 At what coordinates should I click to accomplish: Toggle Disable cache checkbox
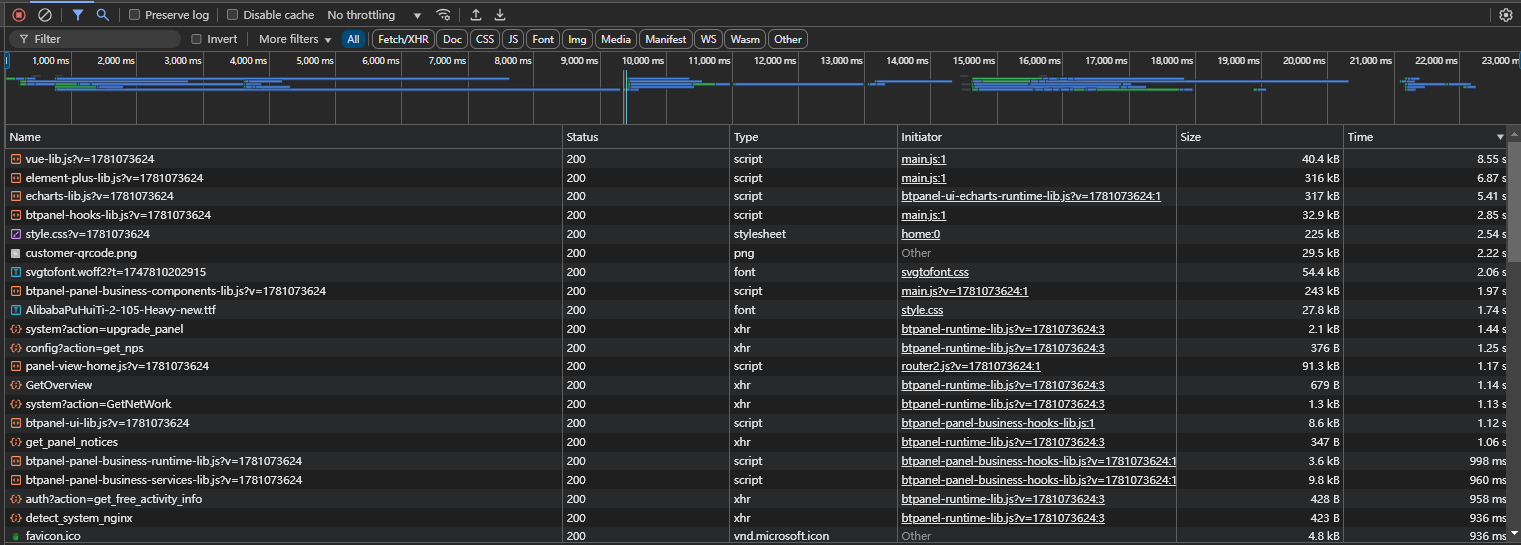(233, 15)
